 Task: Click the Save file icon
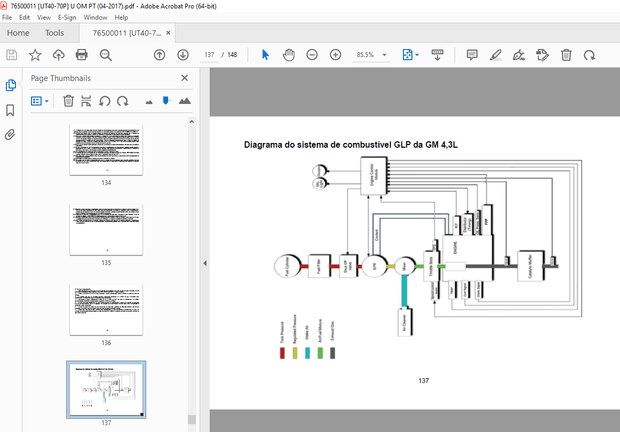coord(11,55)
